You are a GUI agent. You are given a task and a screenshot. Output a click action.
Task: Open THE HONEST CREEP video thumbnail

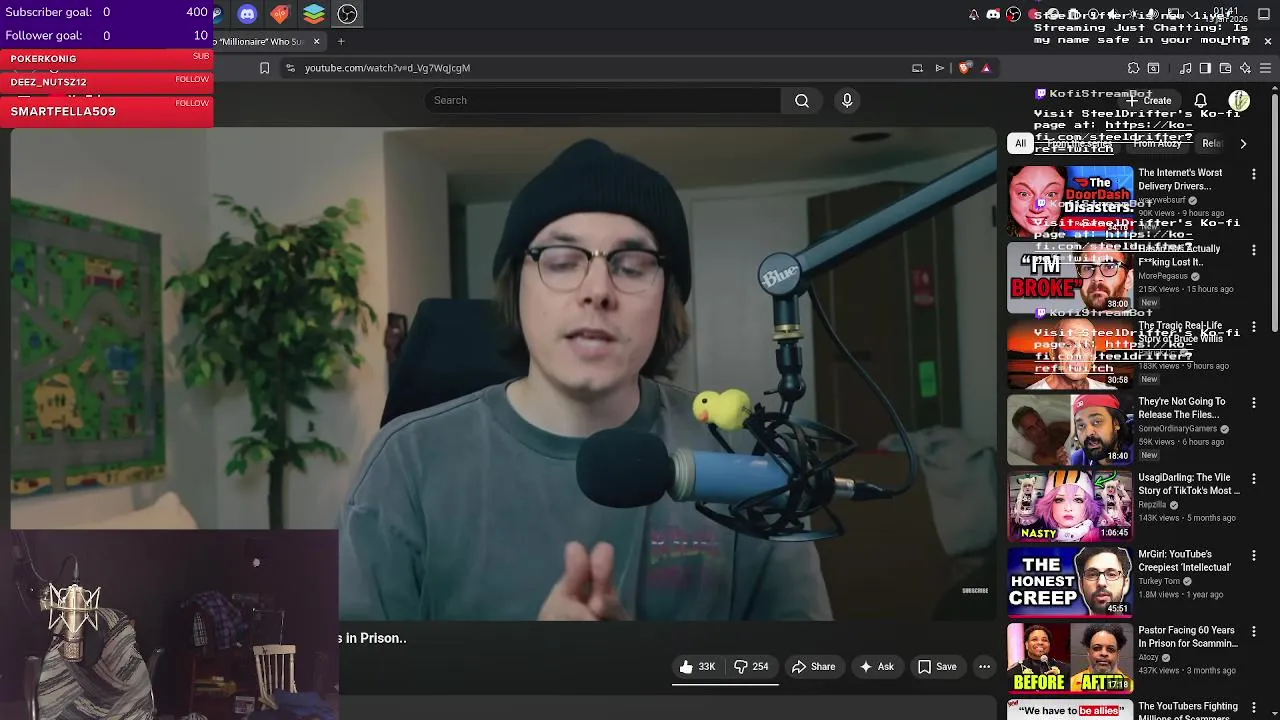[x=1070, y=582]
